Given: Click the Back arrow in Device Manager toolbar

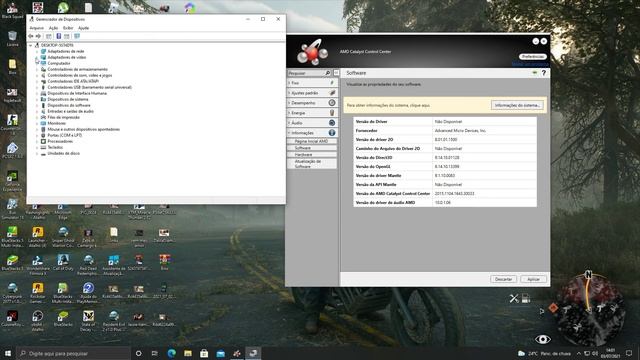Looking at the screenshot, I should click(x=31, y=36).
